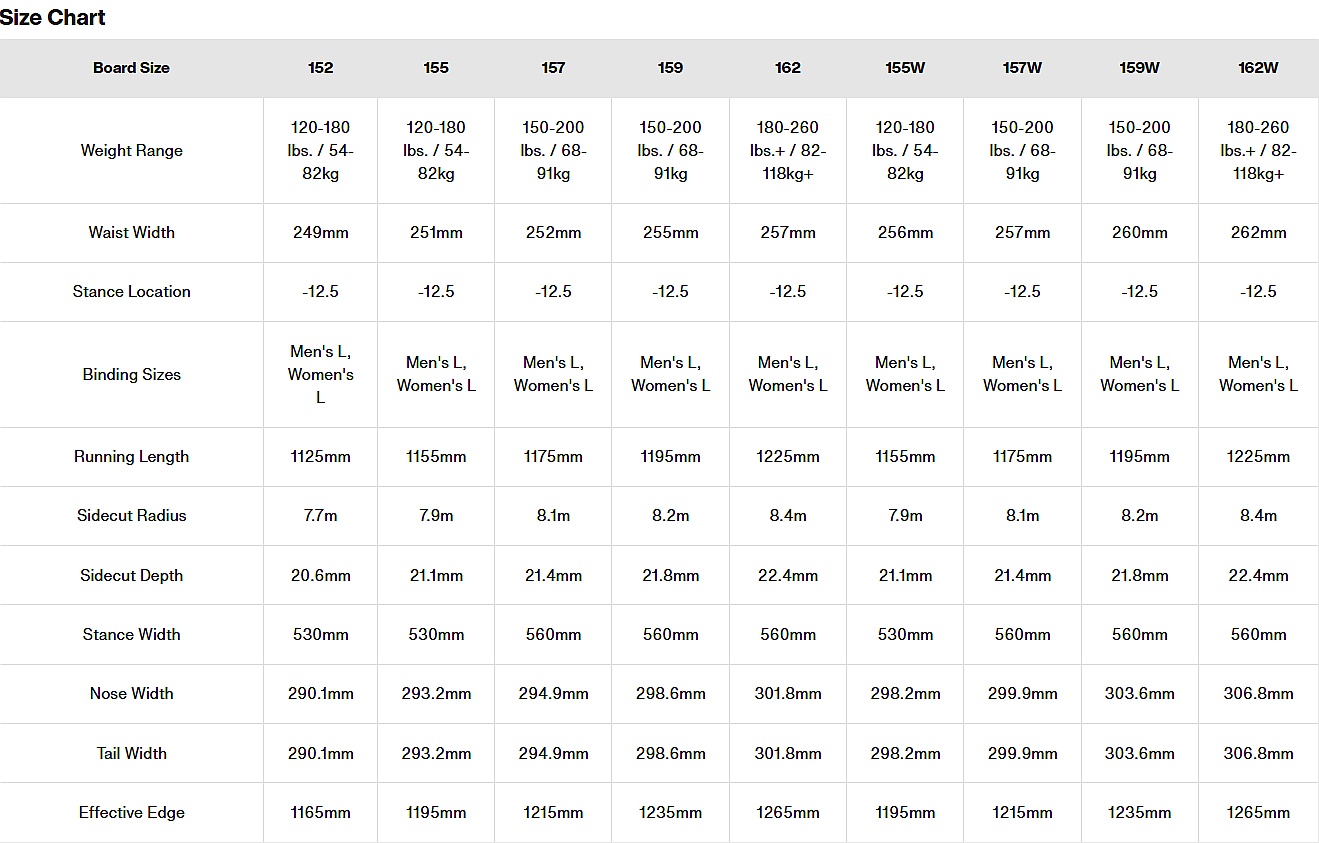Select the Waist Width row label
This screenshot has height=843, width=1319.
(x=131, y=232)
